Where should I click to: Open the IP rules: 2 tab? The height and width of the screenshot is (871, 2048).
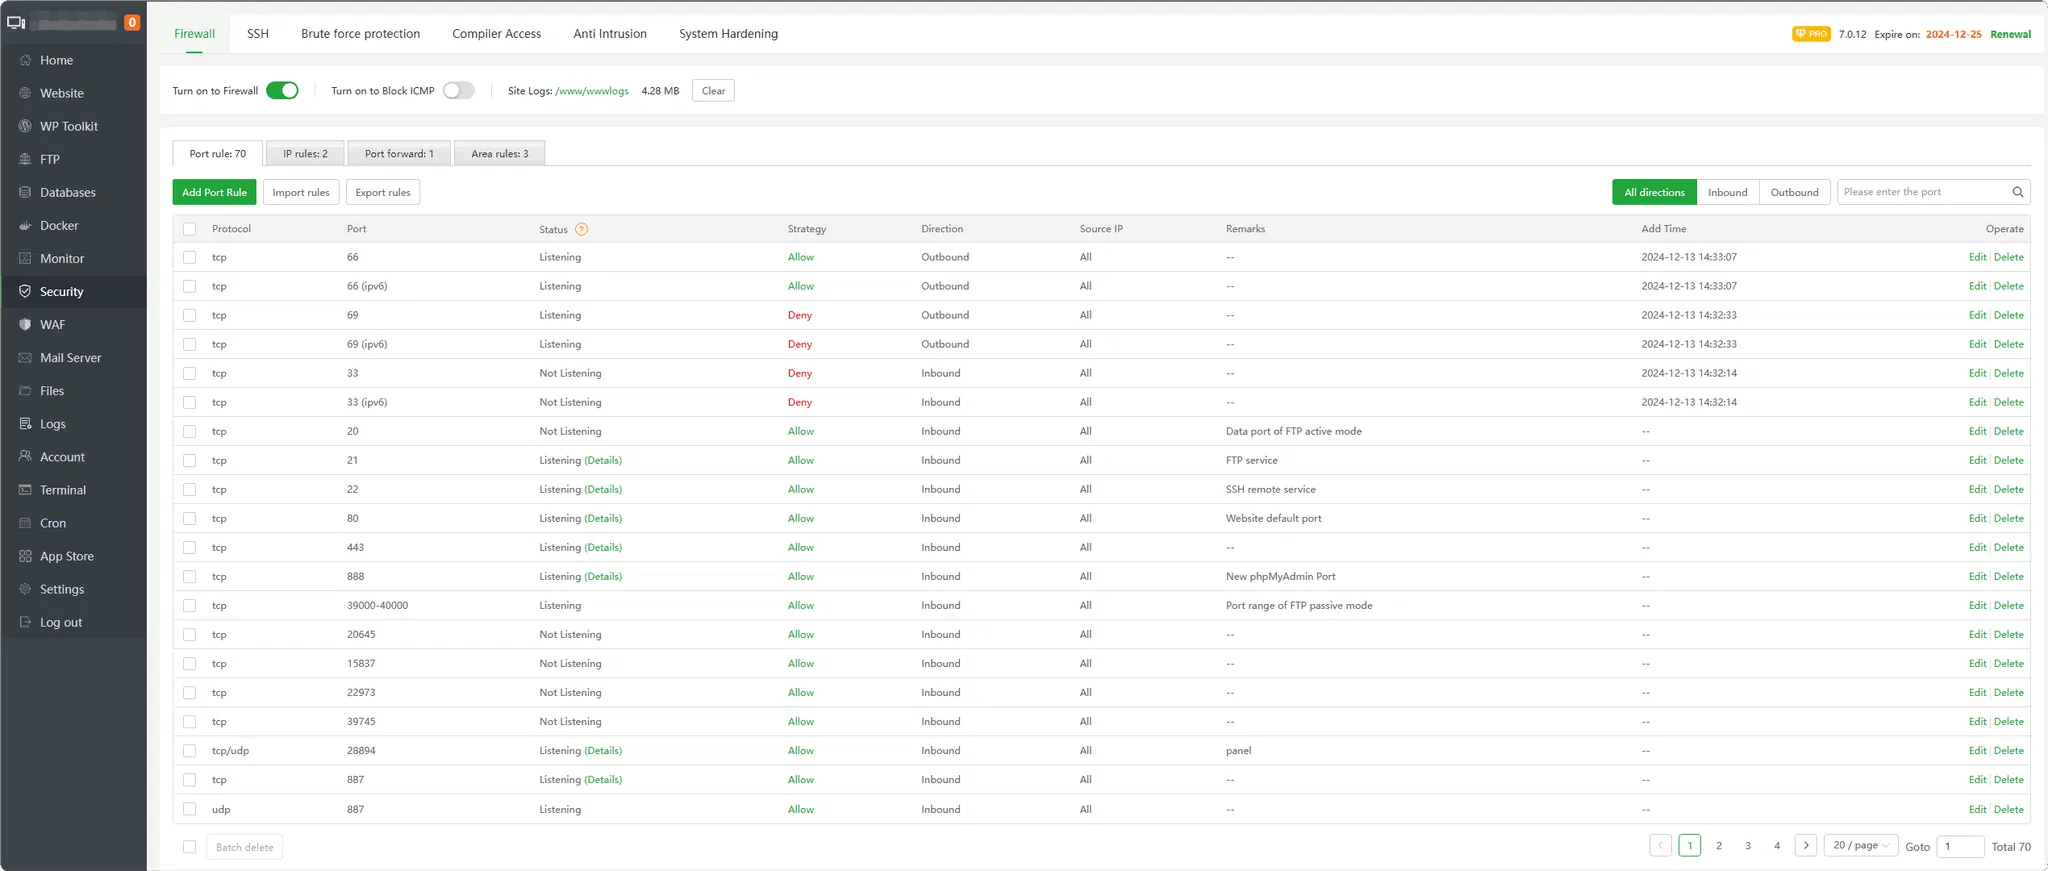pyautogui.click(x=305, y=154)
